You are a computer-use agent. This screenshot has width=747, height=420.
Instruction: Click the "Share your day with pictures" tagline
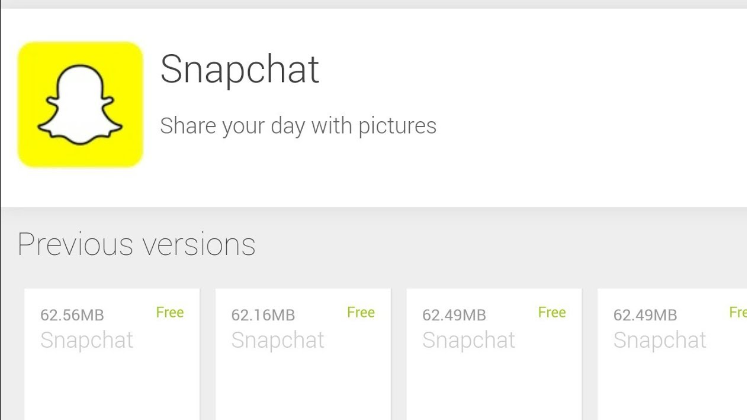(x=298, y=127)
